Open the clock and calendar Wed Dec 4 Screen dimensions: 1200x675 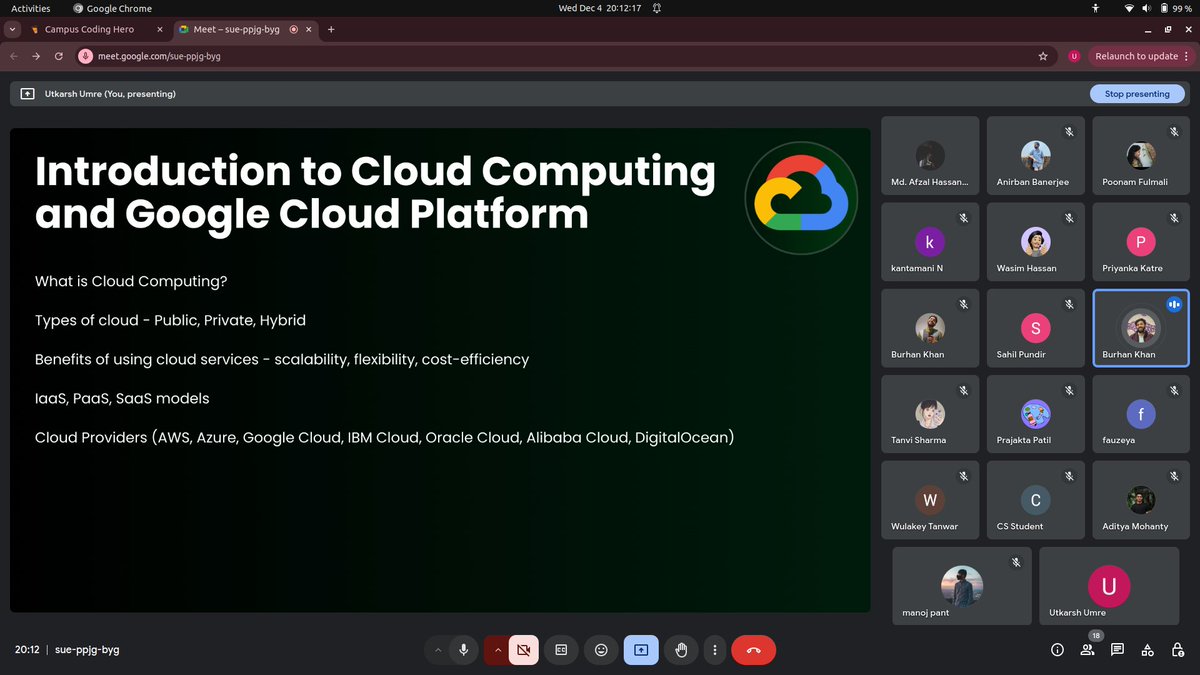pyautogui.click(x=602, y=8)
